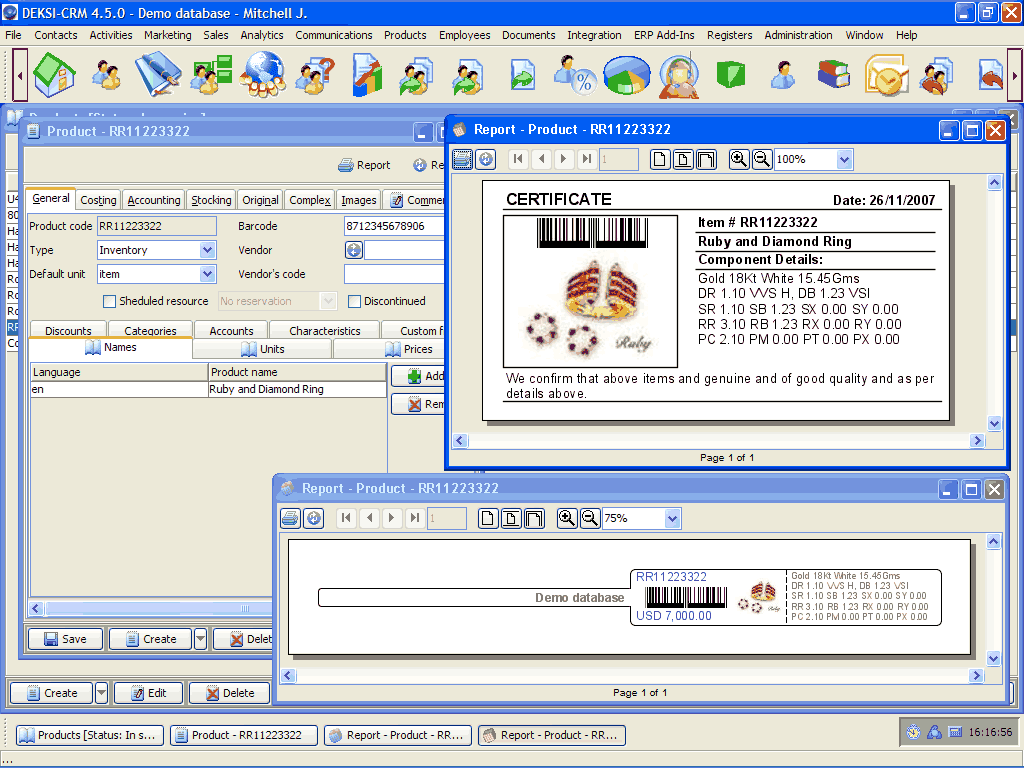
Task: Open 100% zoom dropdown in certificate report
Action: [x=844, y=159]
